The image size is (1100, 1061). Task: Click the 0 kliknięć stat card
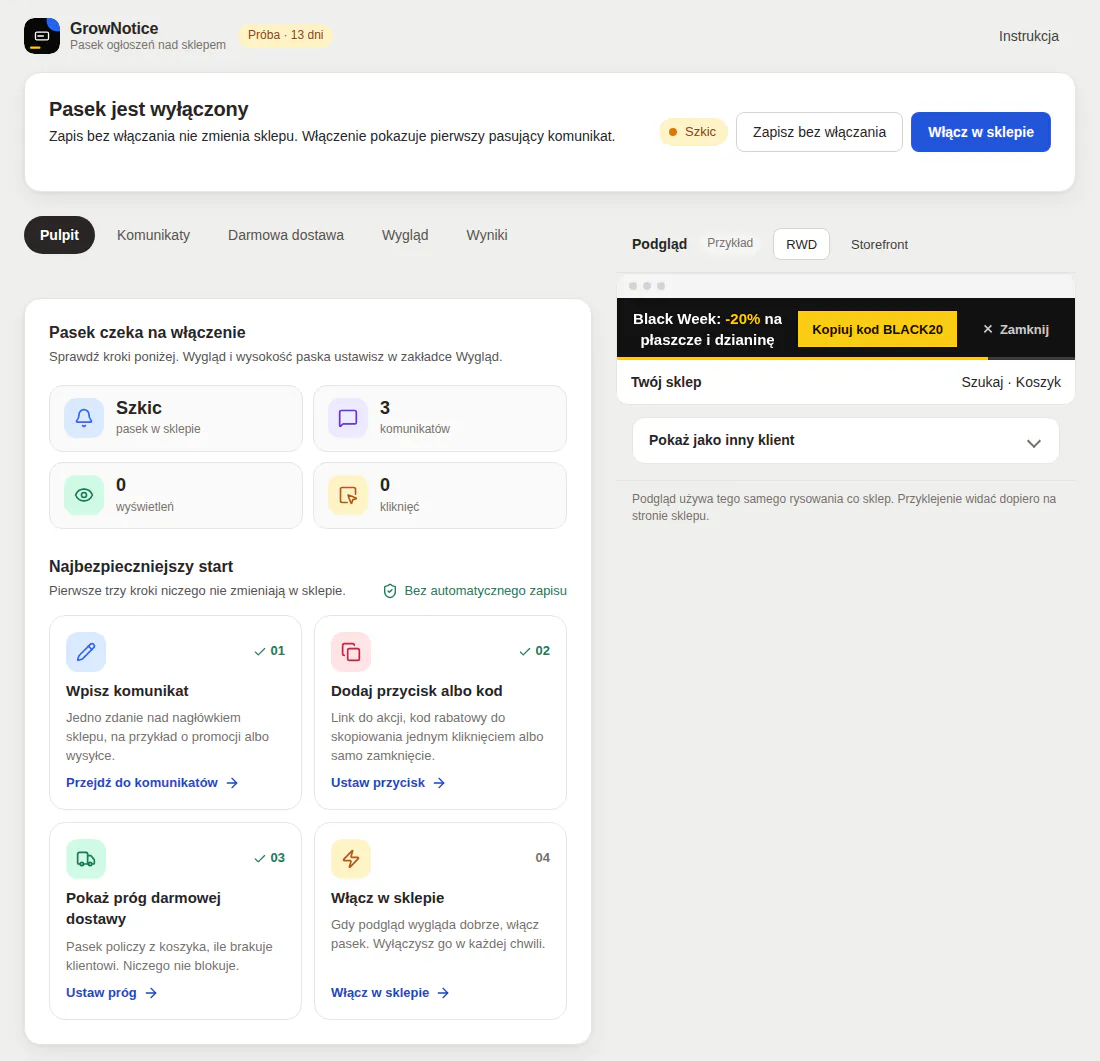440,495
